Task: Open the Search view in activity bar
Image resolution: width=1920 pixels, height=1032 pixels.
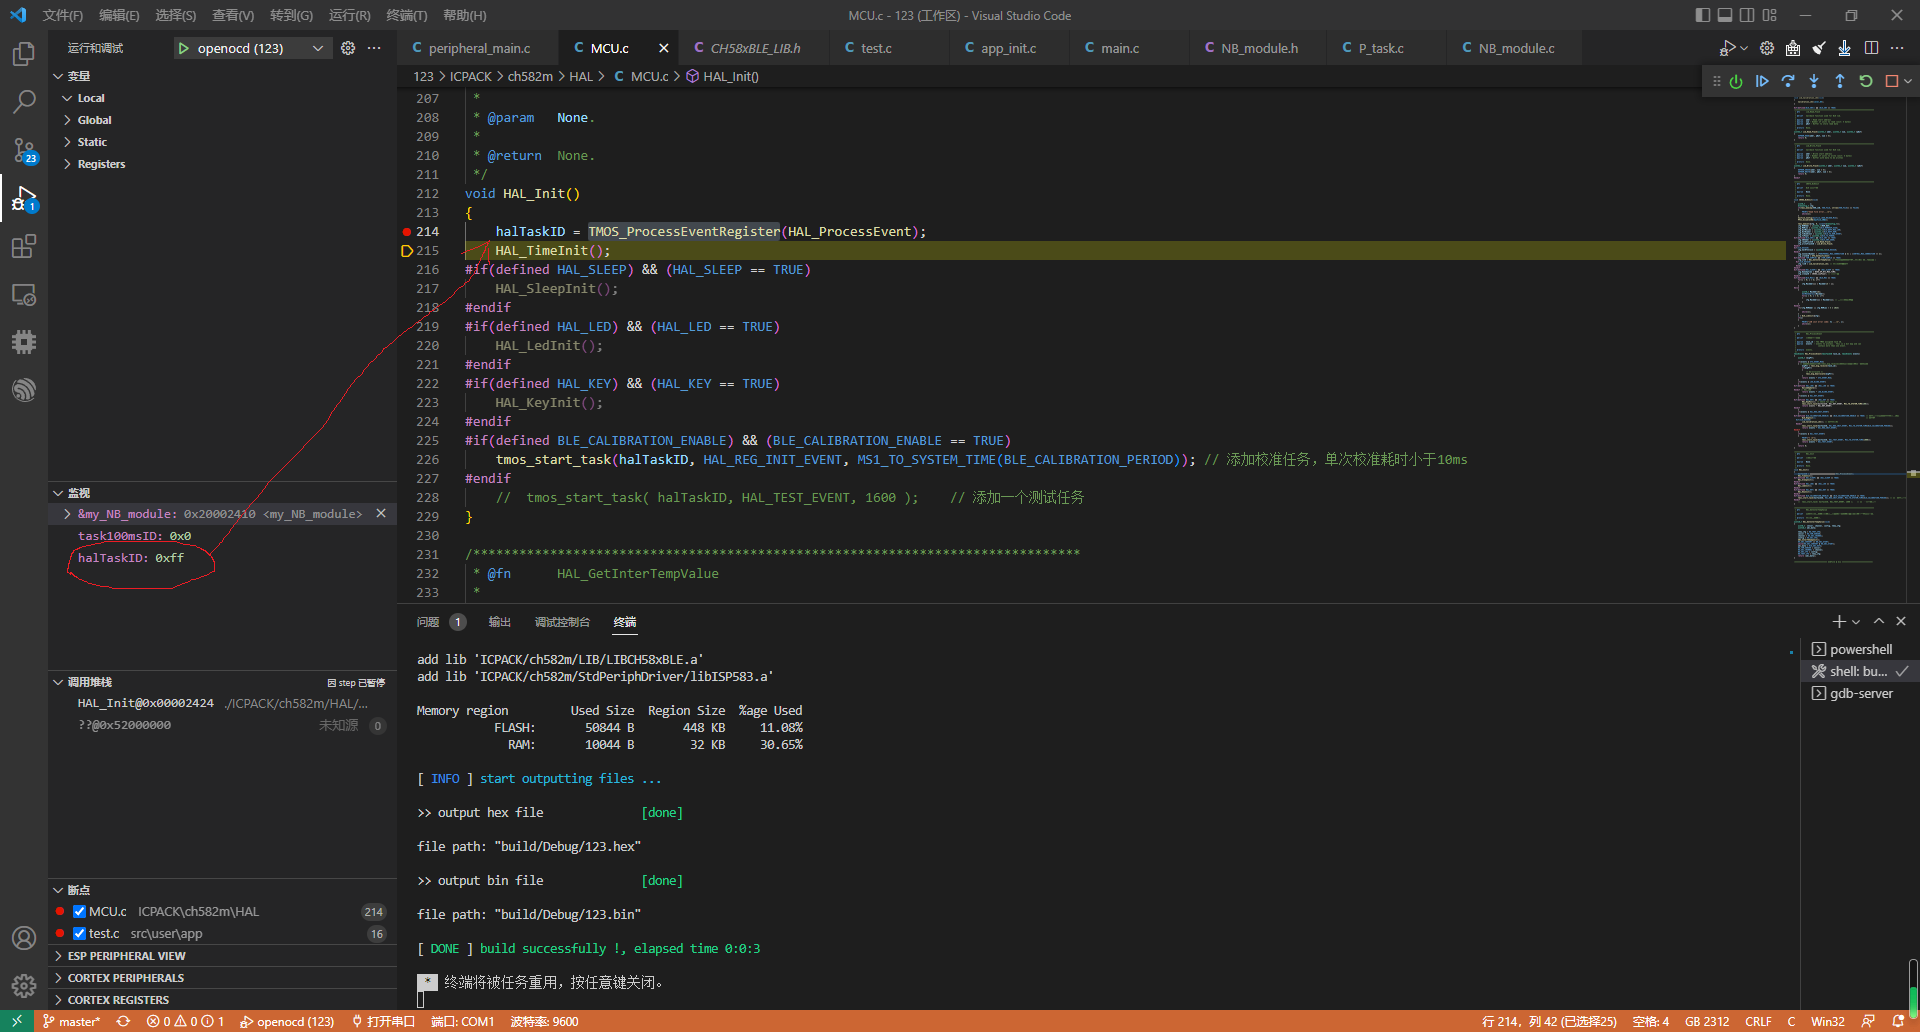Action: (x=24, y=101)
